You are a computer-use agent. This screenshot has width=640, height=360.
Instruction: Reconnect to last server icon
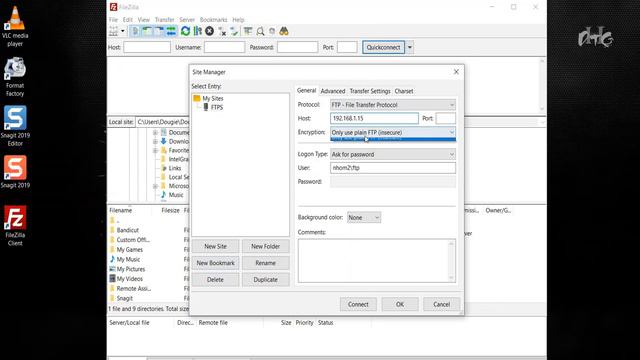pyautogui.click(x=234, y=31)
